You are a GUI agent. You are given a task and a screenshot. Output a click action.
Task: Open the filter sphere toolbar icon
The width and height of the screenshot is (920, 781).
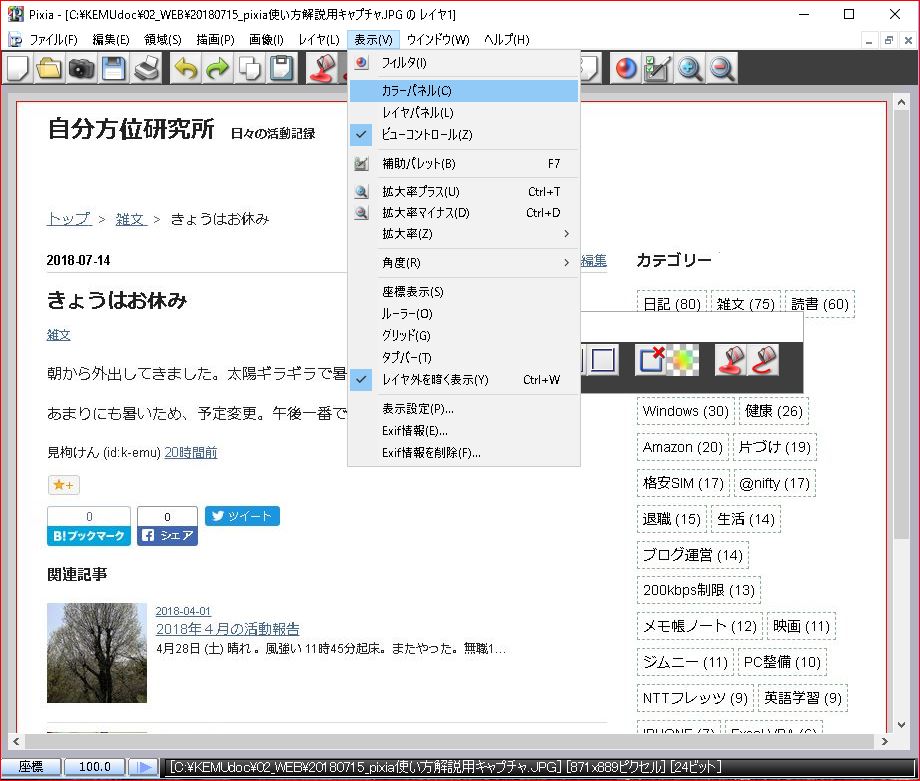[x=626, y=68]
